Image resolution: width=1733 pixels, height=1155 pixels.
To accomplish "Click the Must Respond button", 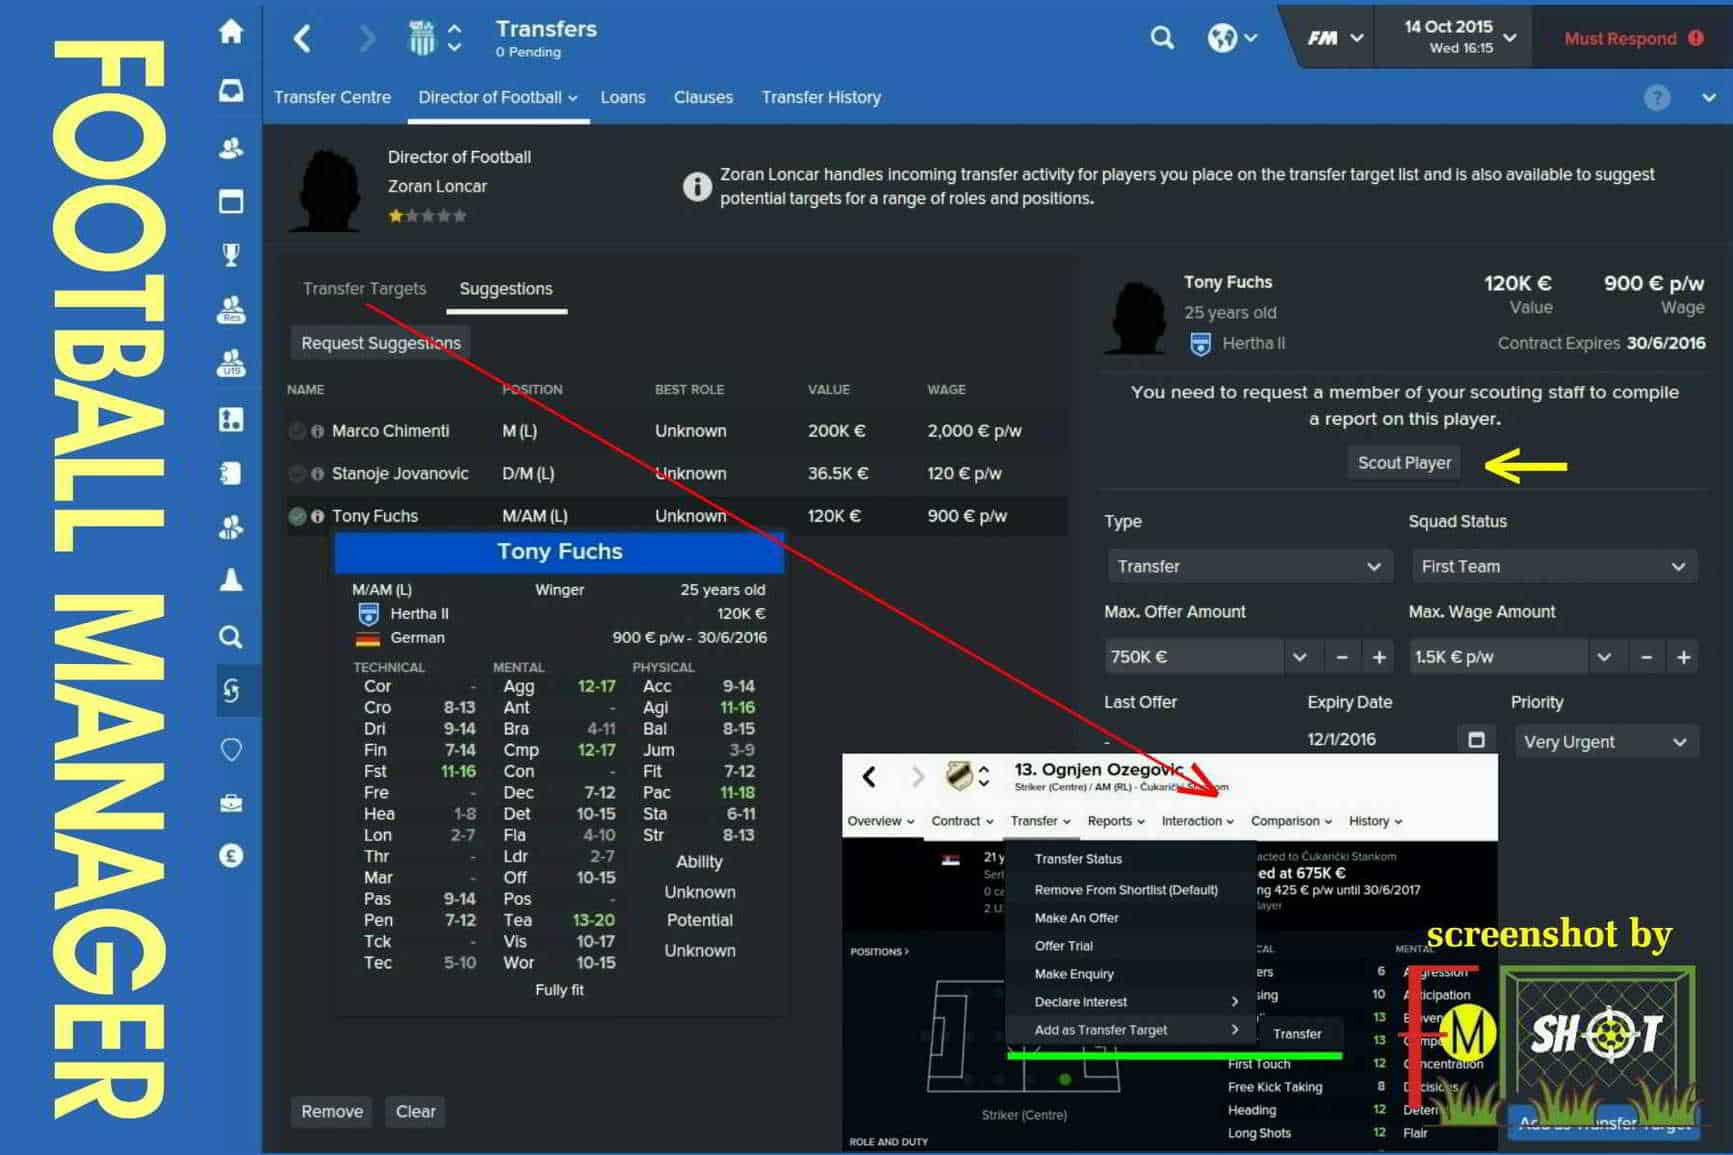I will [1633, 39].
